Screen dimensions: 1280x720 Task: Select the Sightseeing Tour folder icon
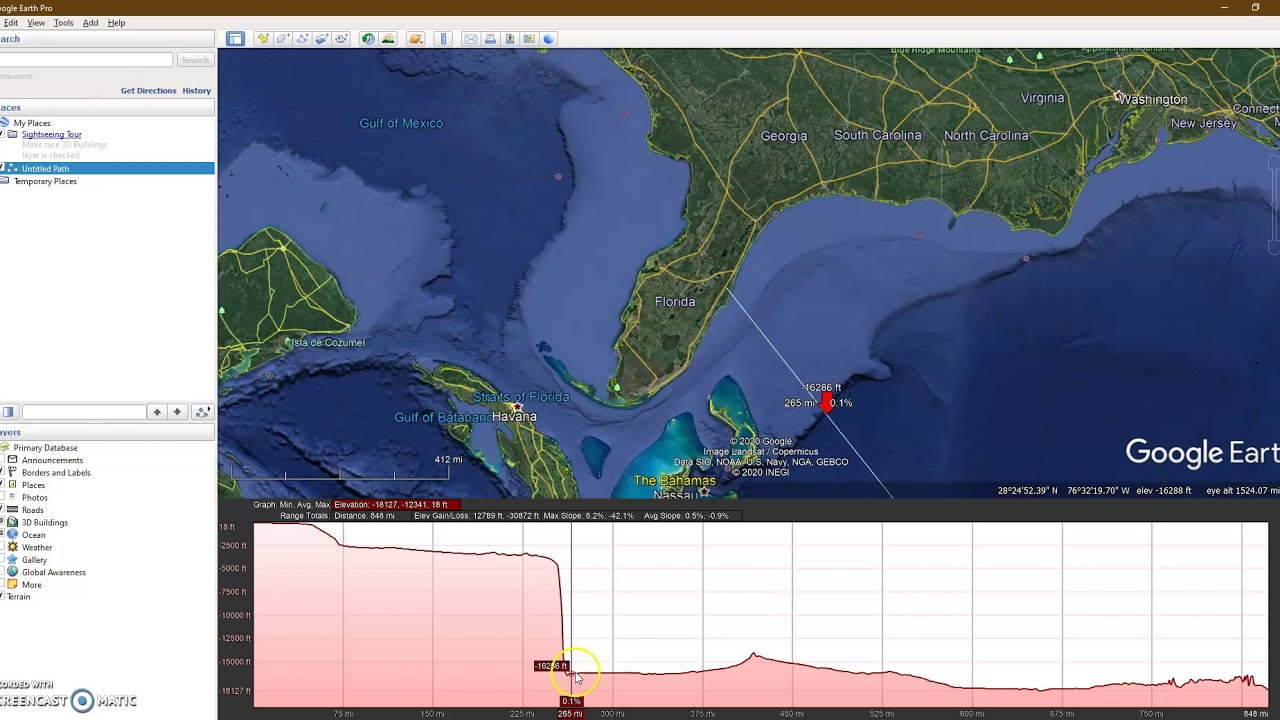[13, 134]
